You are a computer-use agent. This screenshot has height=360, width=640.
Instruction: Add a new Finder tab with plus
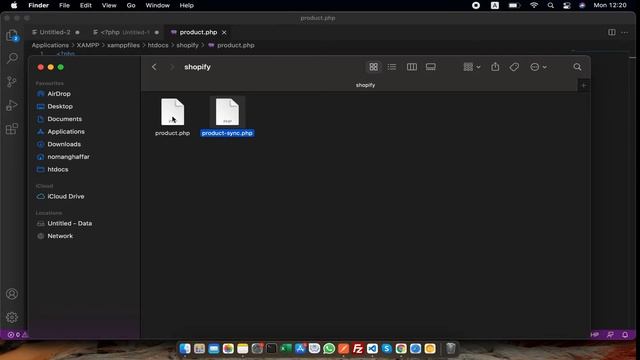pos(584,85)
